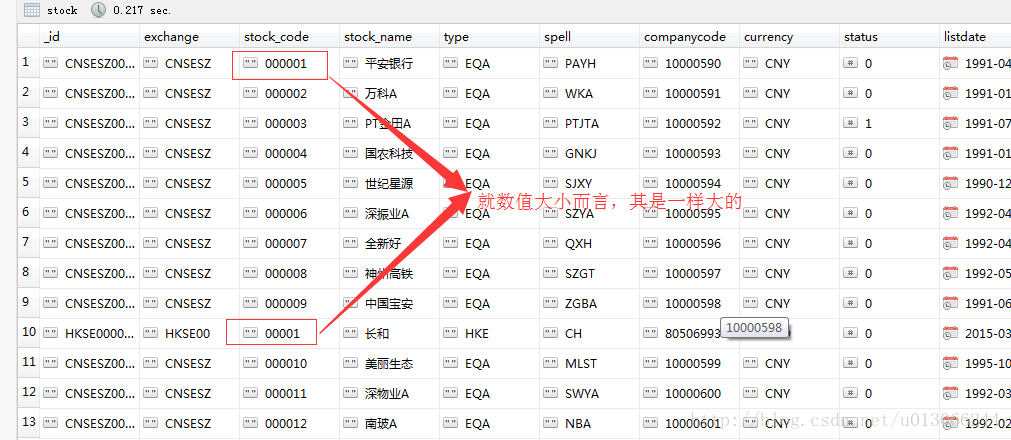Select stock_name cell 美丽生态
The width and height of the screenshot is (1011, 440).
tap(389, 363)
